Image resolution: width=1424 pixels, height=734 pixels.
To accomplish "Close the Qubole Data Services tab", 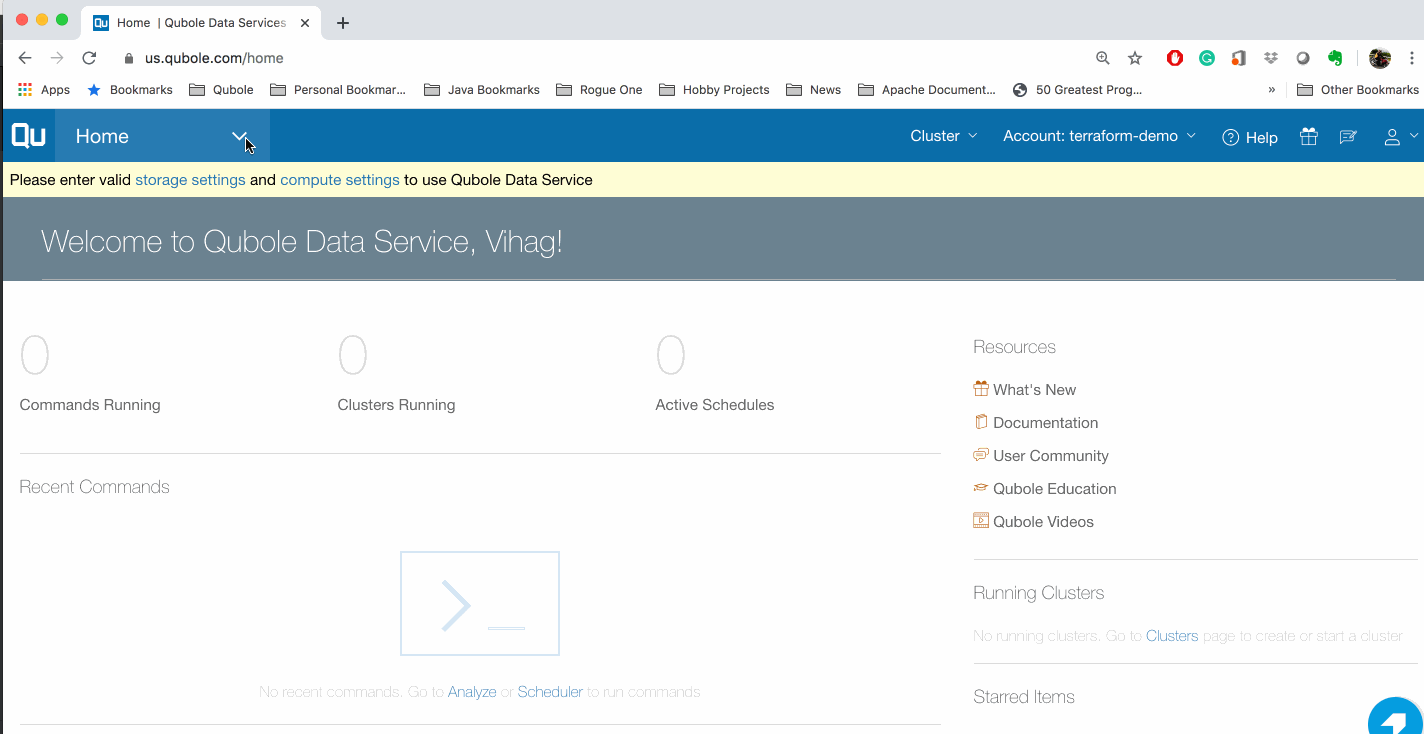I will click(x=303, y=22).
